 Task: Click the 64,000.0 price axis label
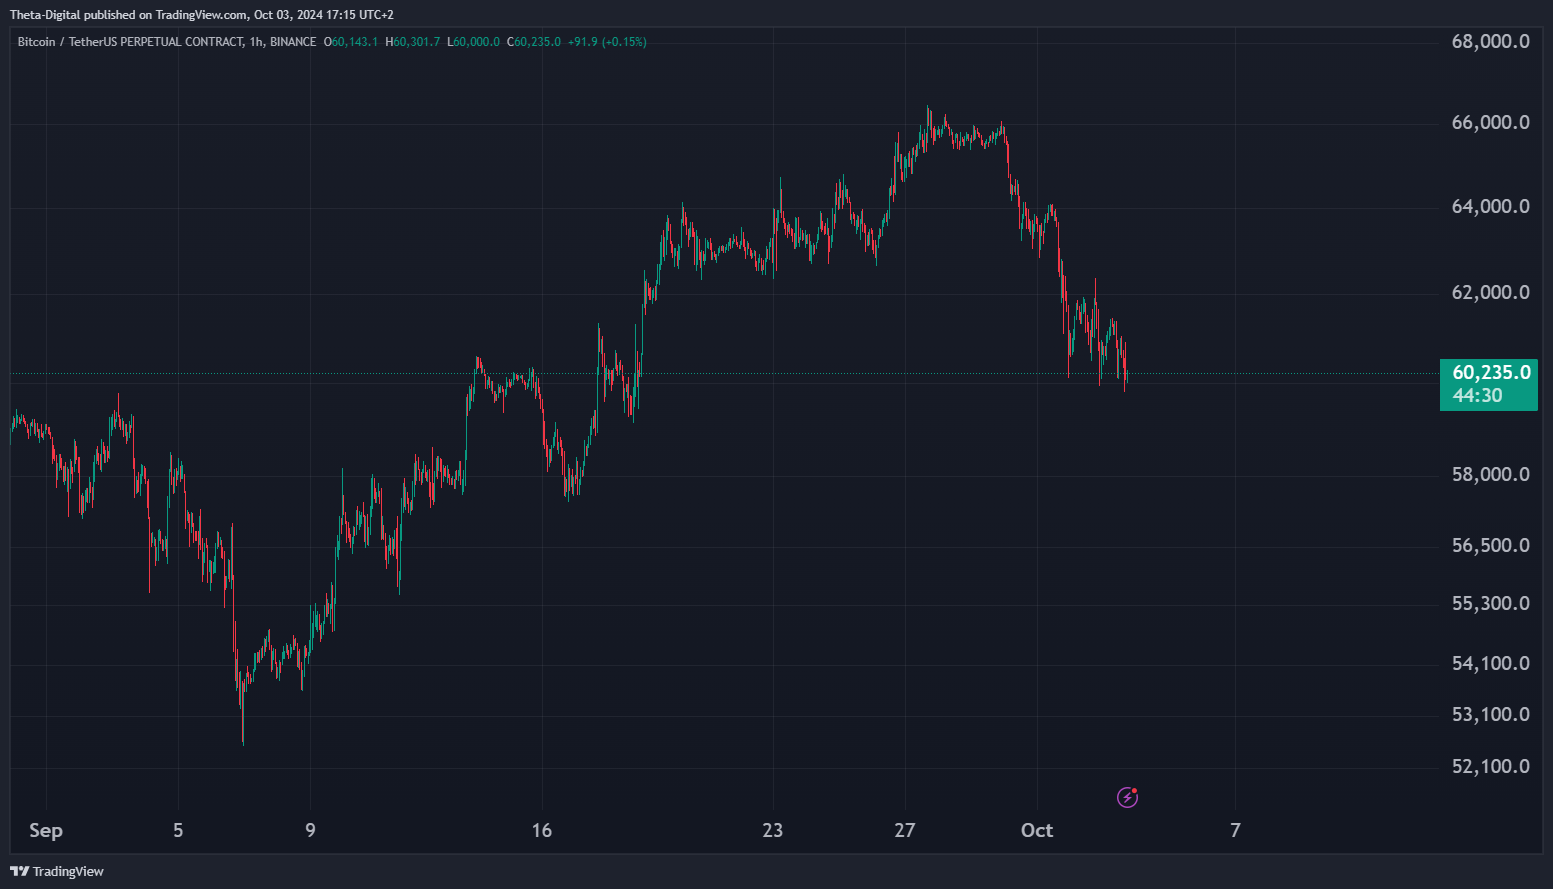point(1491,207)
